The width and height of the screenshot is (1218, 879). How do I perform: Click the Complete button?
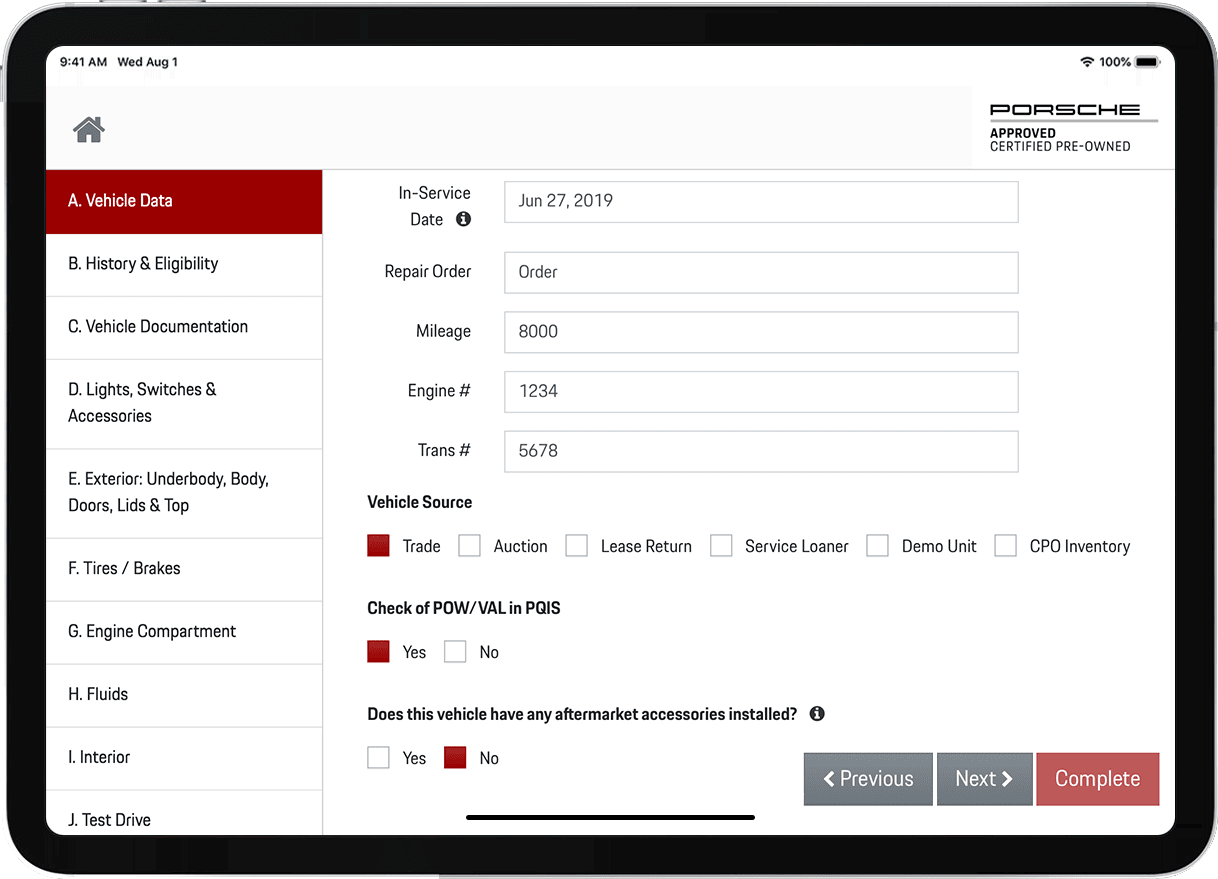point(1098,779)
